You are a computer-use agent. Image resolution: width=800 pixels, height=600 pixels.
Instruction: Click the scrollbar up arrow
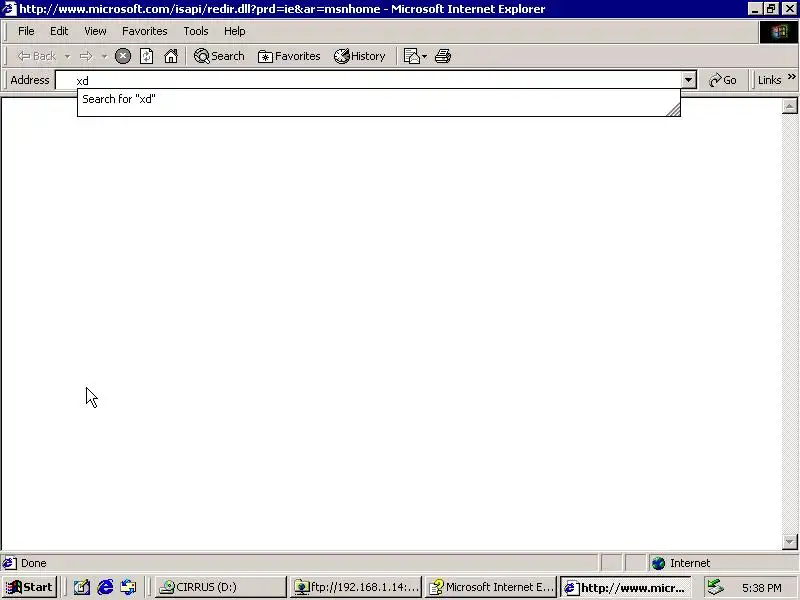click(789, 106)
